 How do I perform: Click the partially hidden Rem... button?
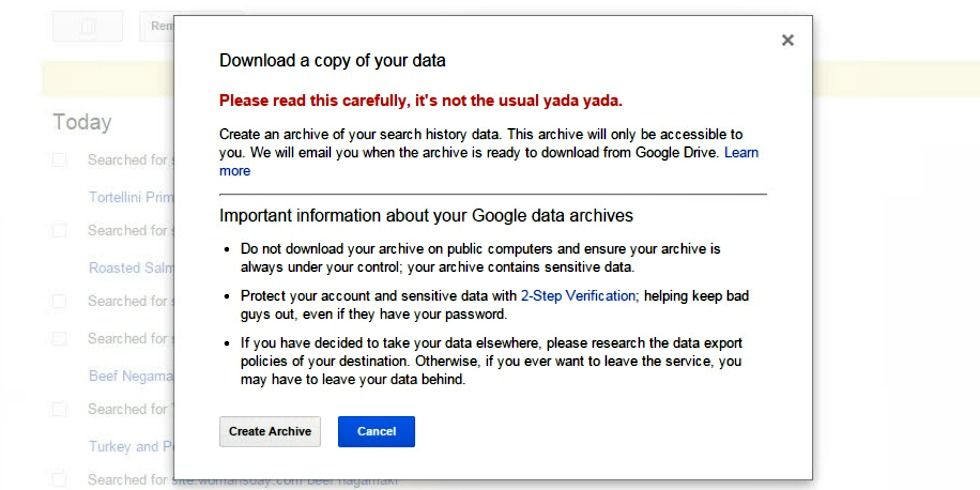point(157,27)
